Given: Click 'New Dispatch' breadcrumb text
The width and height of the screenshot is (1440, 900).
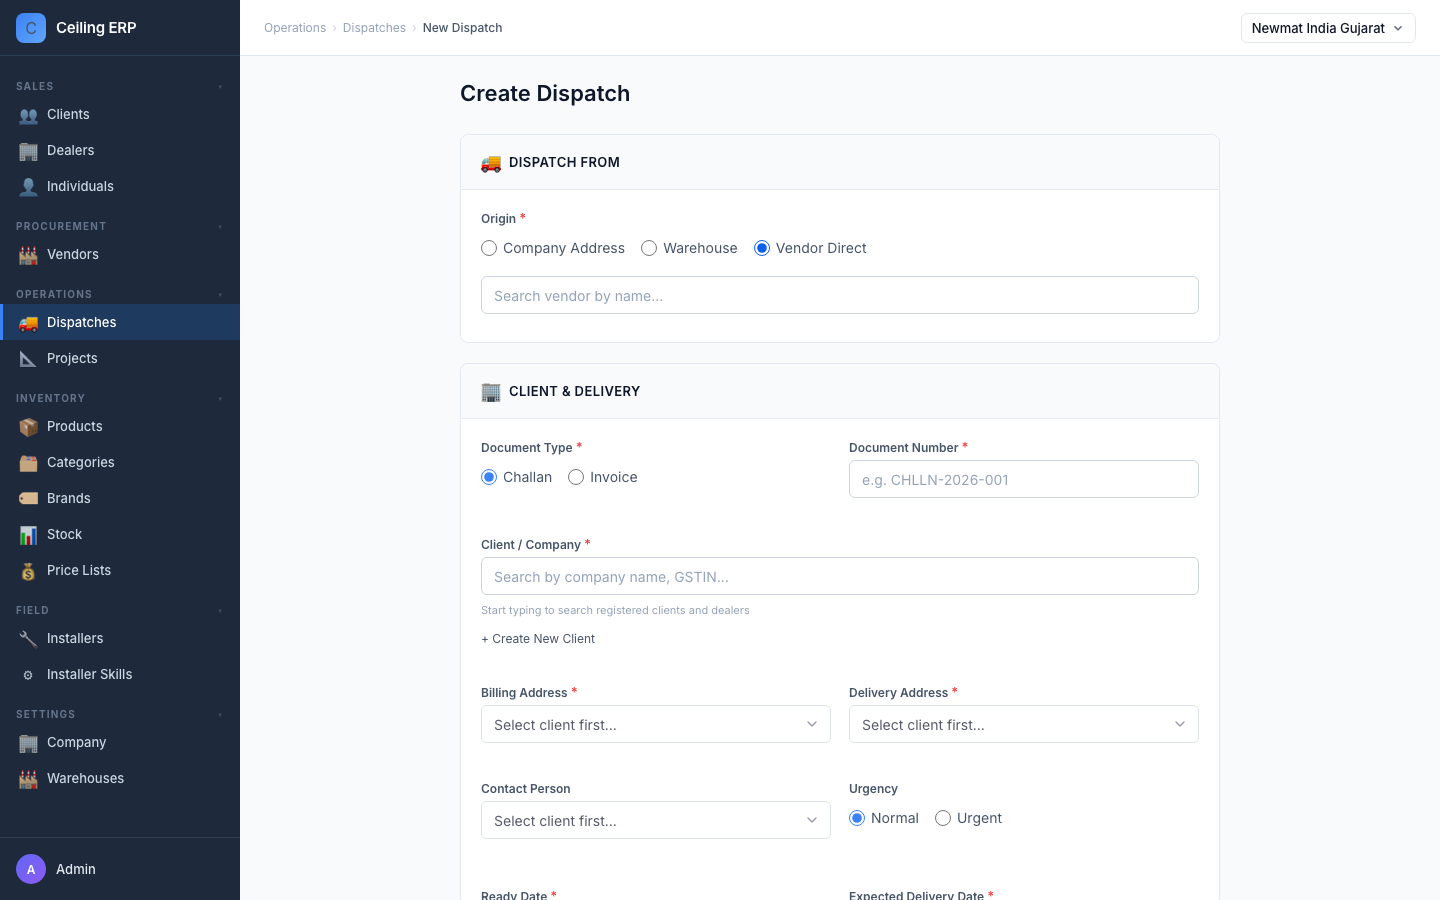Looking at the screenshot, I should 463,28.
